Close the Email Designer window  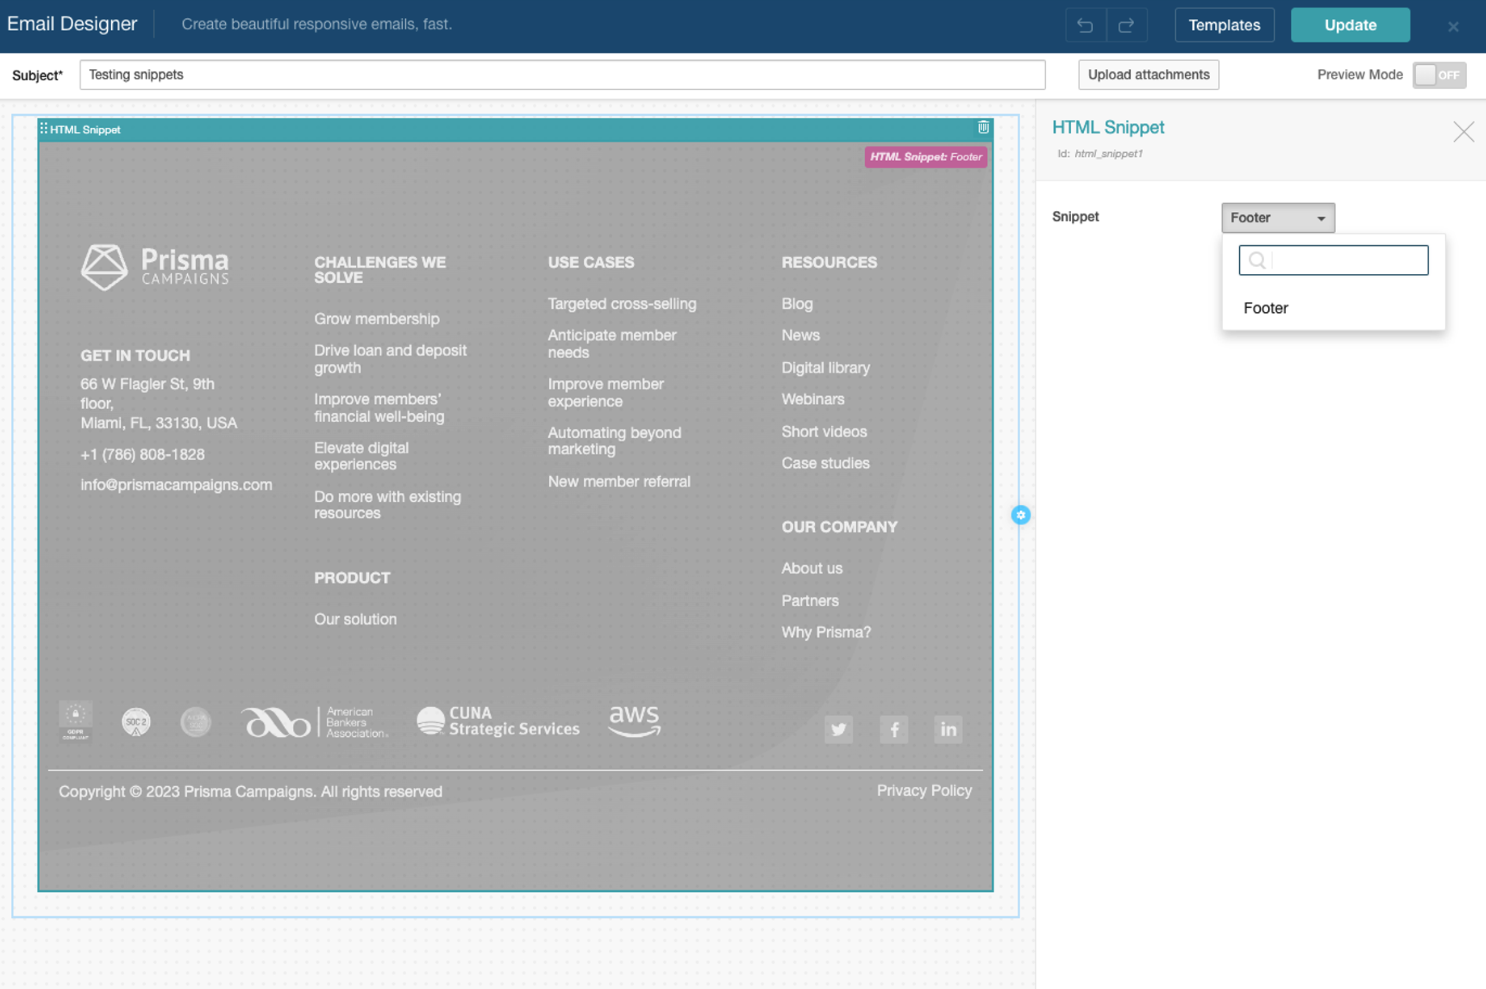(1453, 26)
